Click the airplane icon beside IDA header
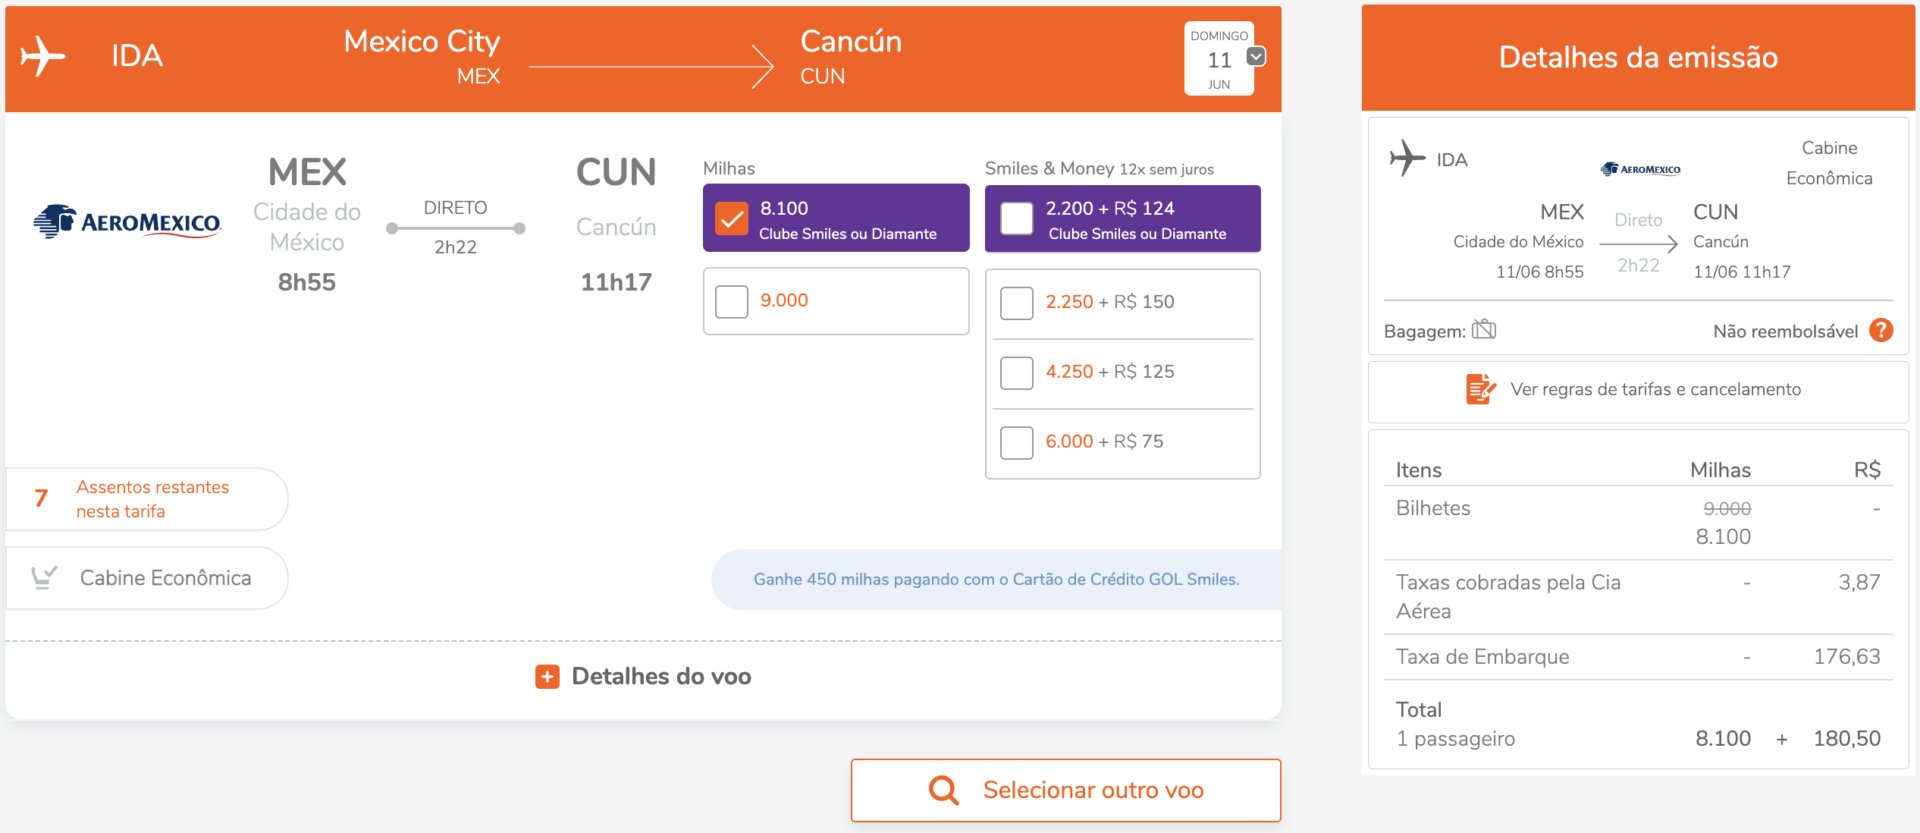This screenshot has width=1920, height=833. coord(42,57)
